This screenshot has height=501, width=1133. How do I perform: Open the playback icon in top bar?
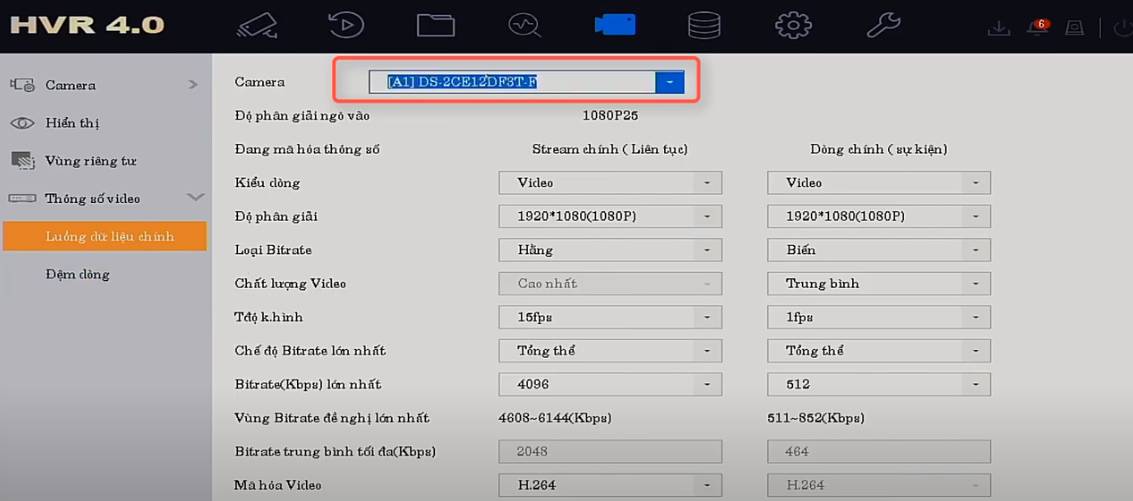coord(346,24)
